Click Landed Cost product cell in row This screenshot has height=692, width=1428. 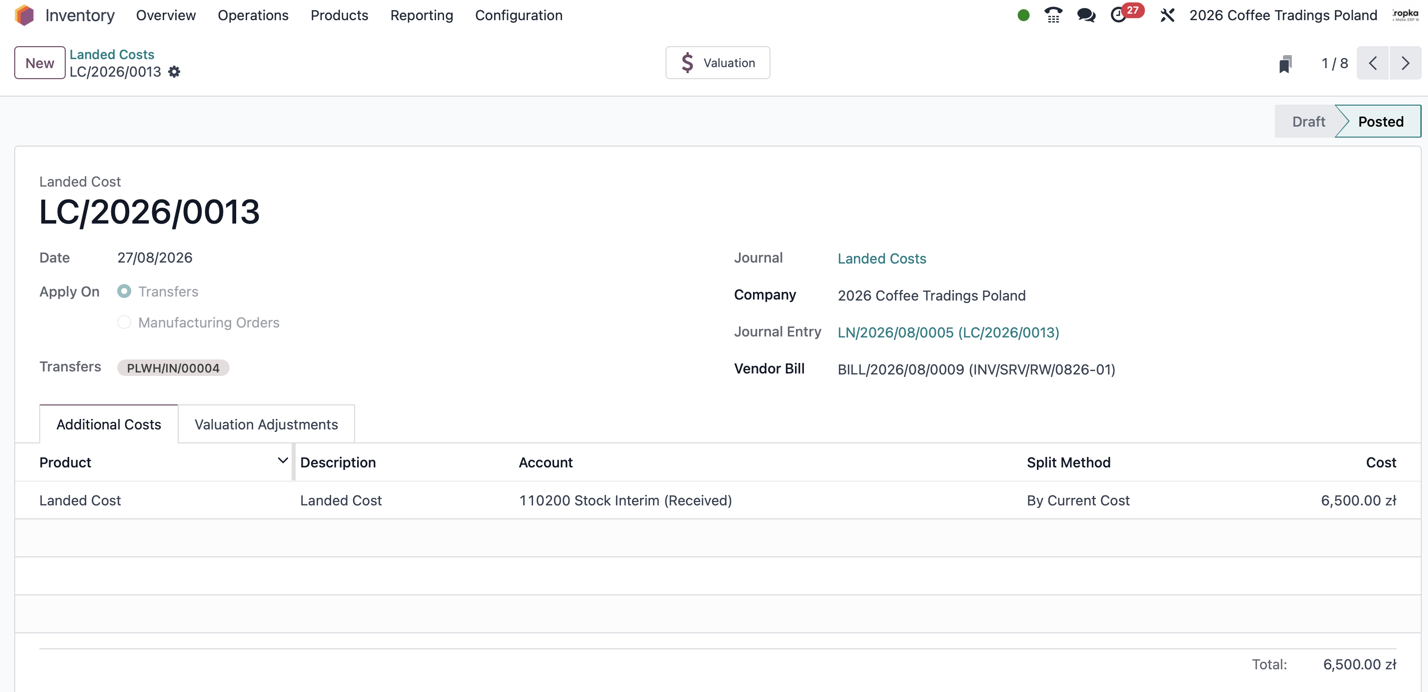point(80,500)
